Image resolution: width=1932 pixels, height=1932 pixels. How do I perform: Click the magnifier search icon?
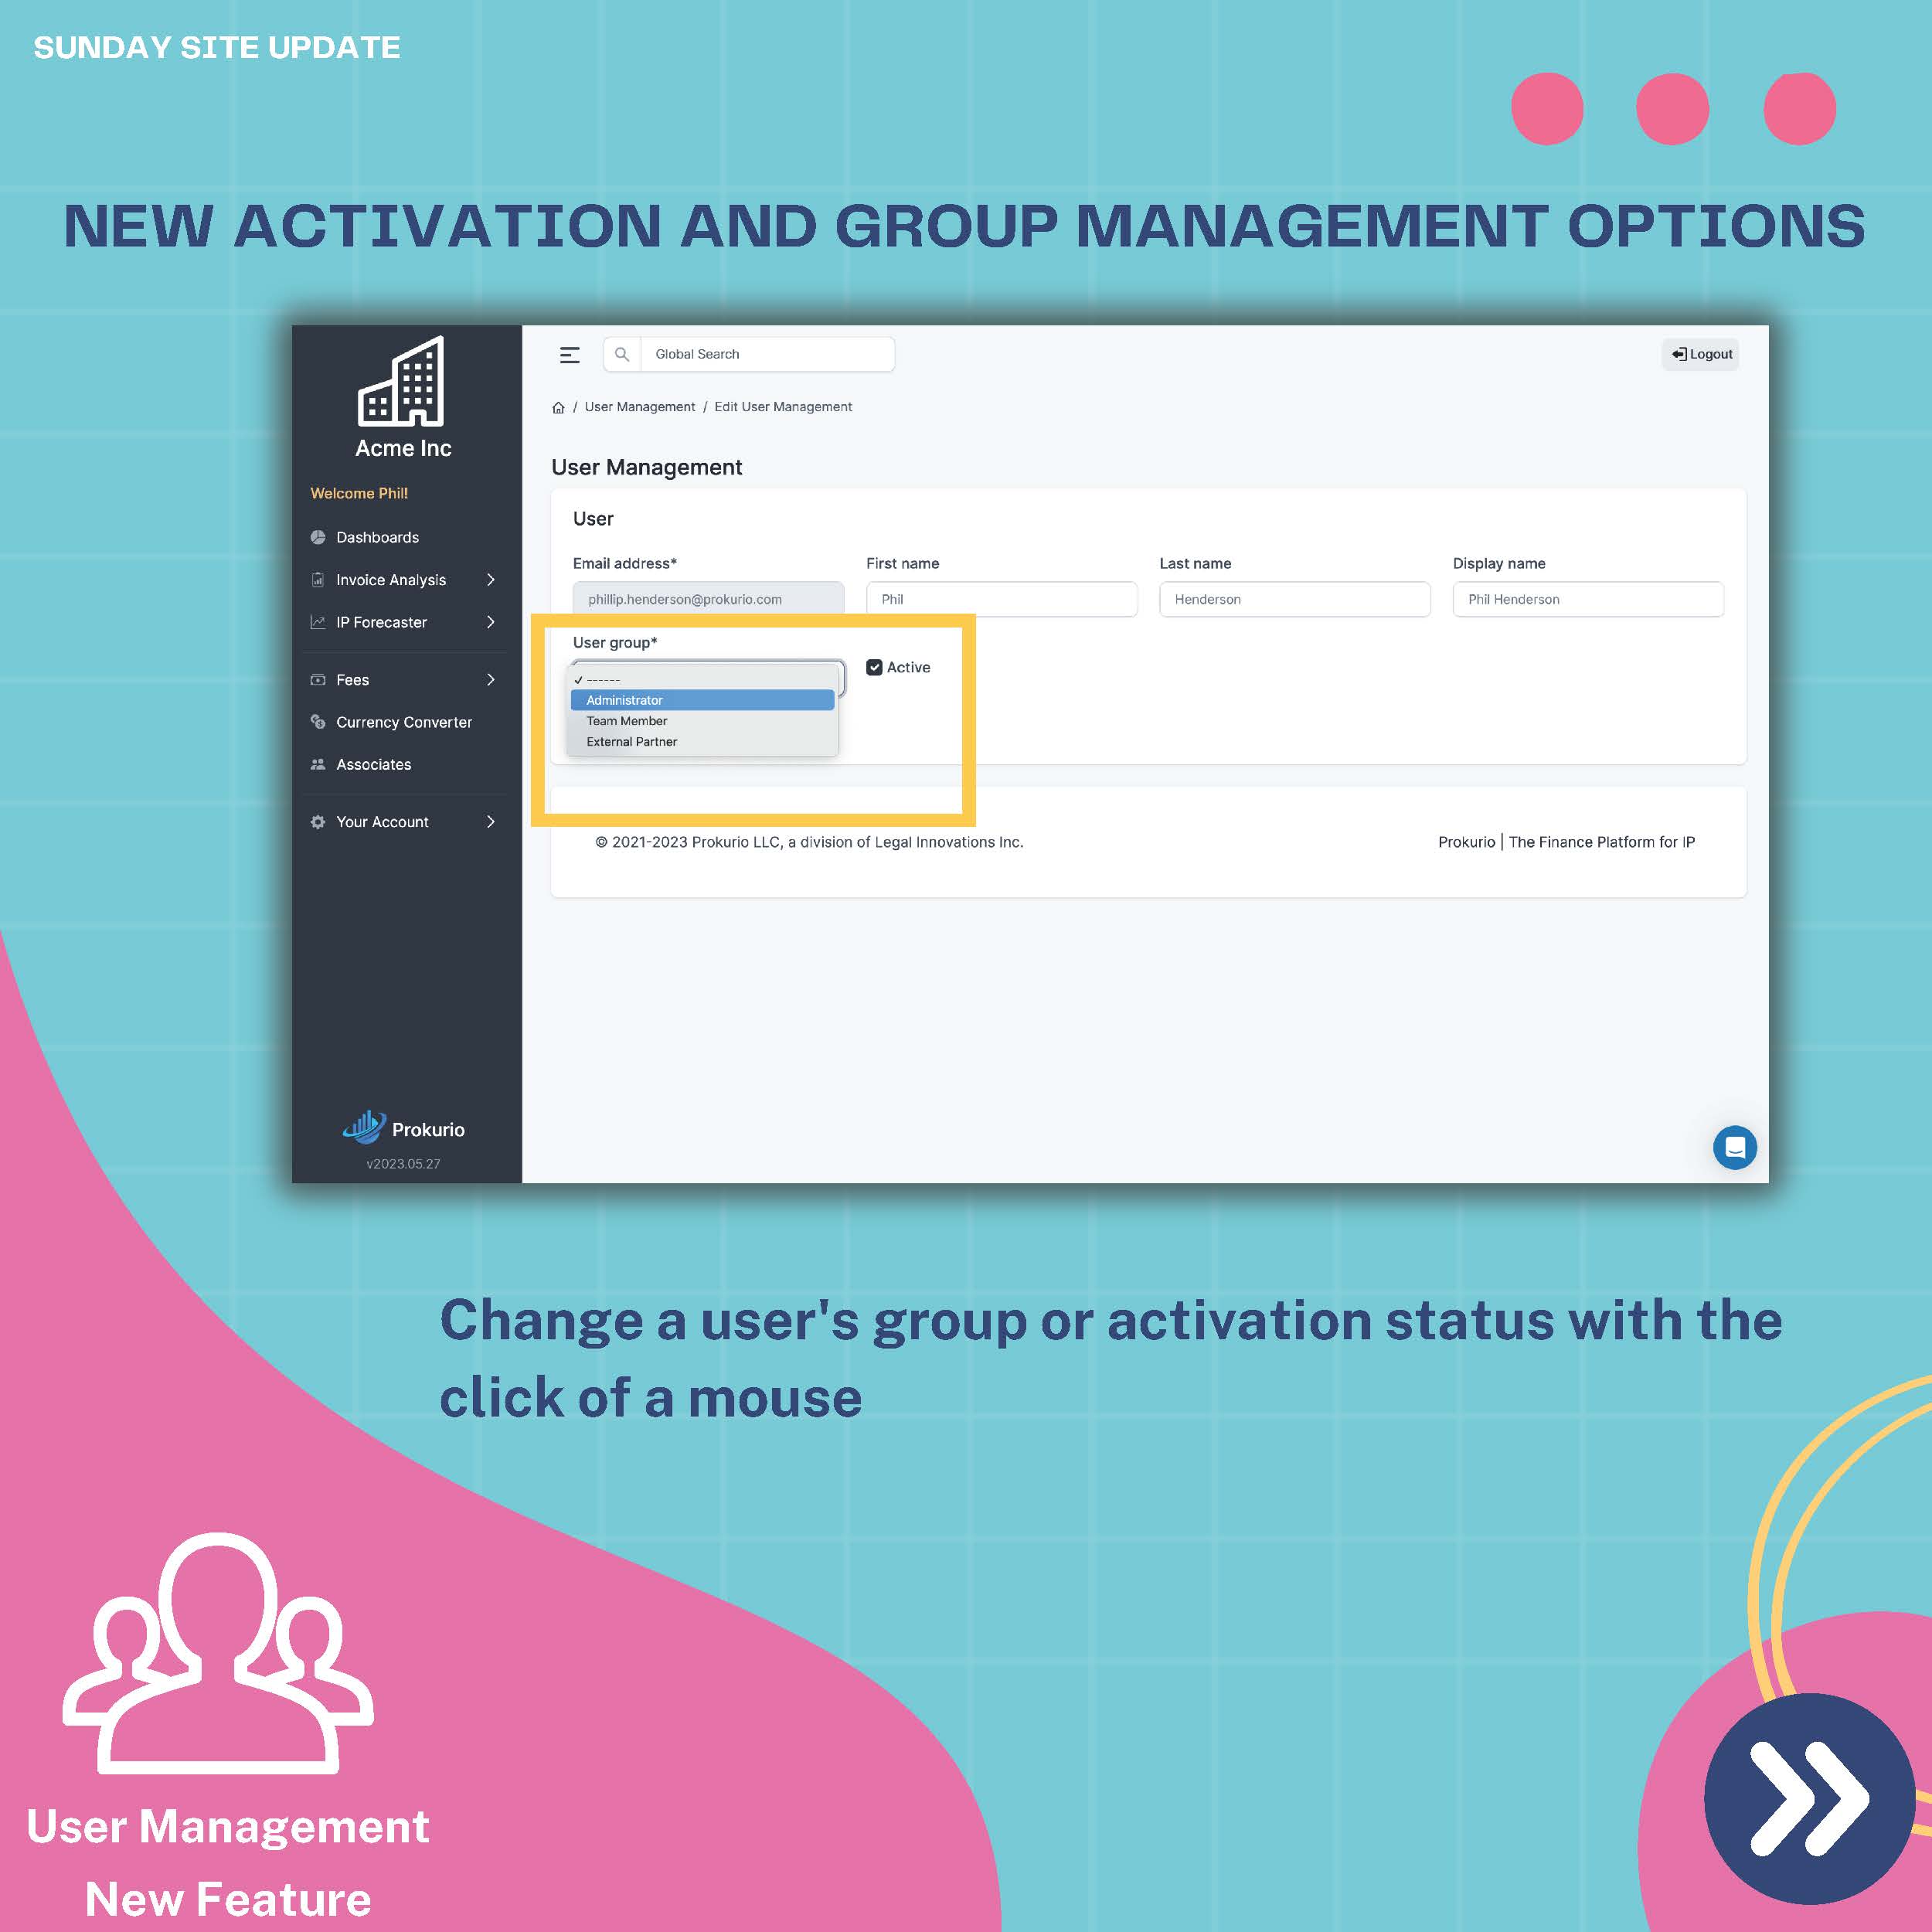pos(621,354)
